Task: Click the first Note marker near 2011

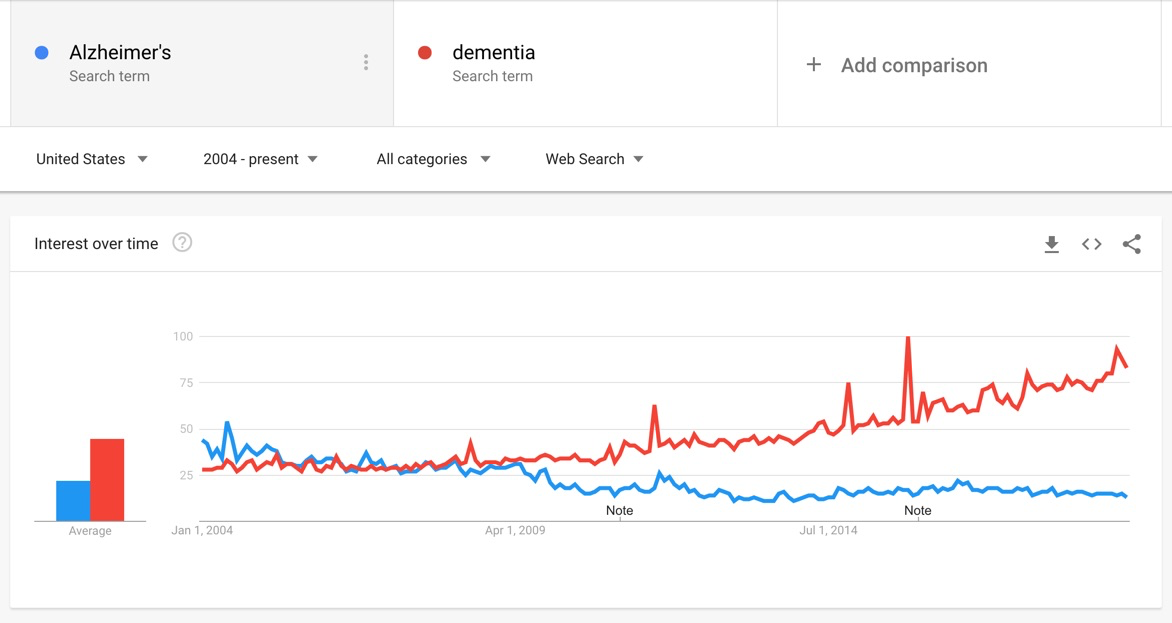Action: [620, 510]
